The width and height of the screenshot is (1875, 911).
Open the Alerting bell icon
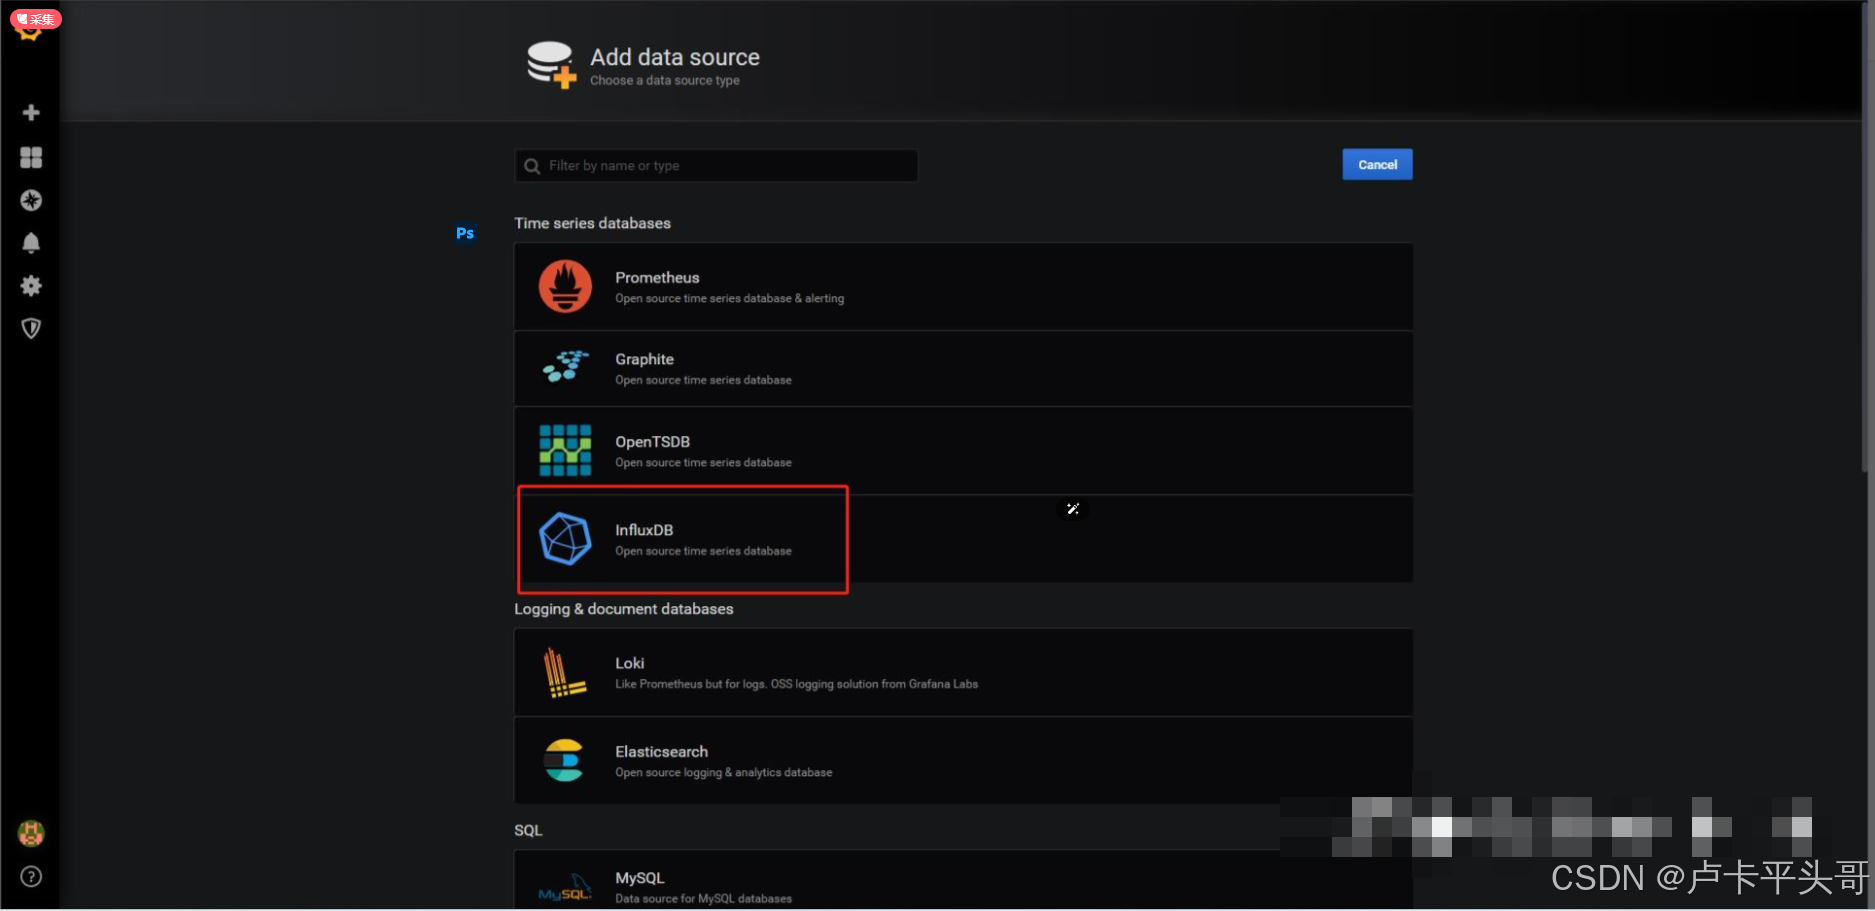[31, 243]
